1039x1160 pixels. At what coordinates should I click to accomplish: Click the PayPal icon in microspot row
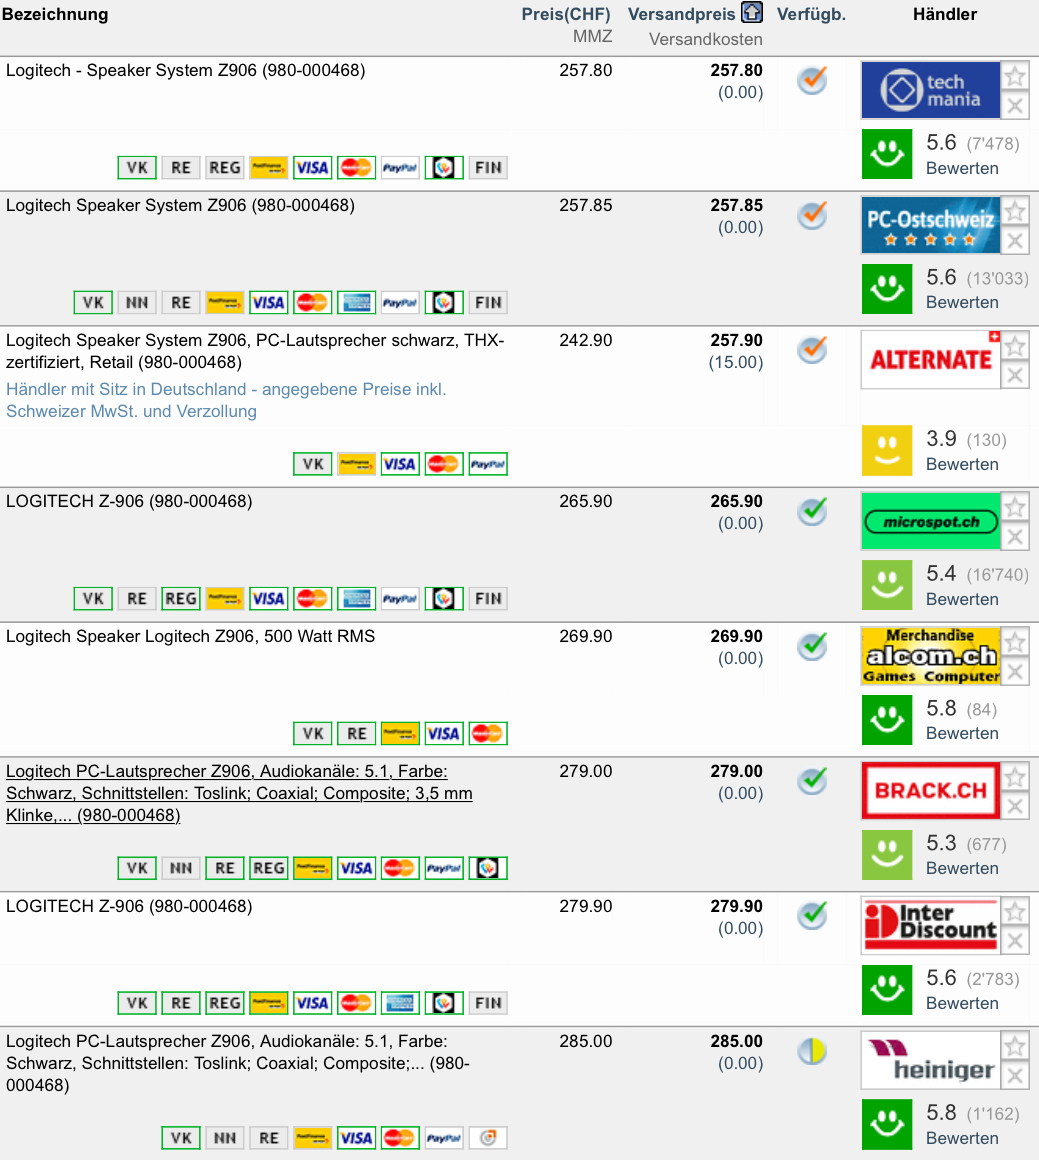coord(400,598)
